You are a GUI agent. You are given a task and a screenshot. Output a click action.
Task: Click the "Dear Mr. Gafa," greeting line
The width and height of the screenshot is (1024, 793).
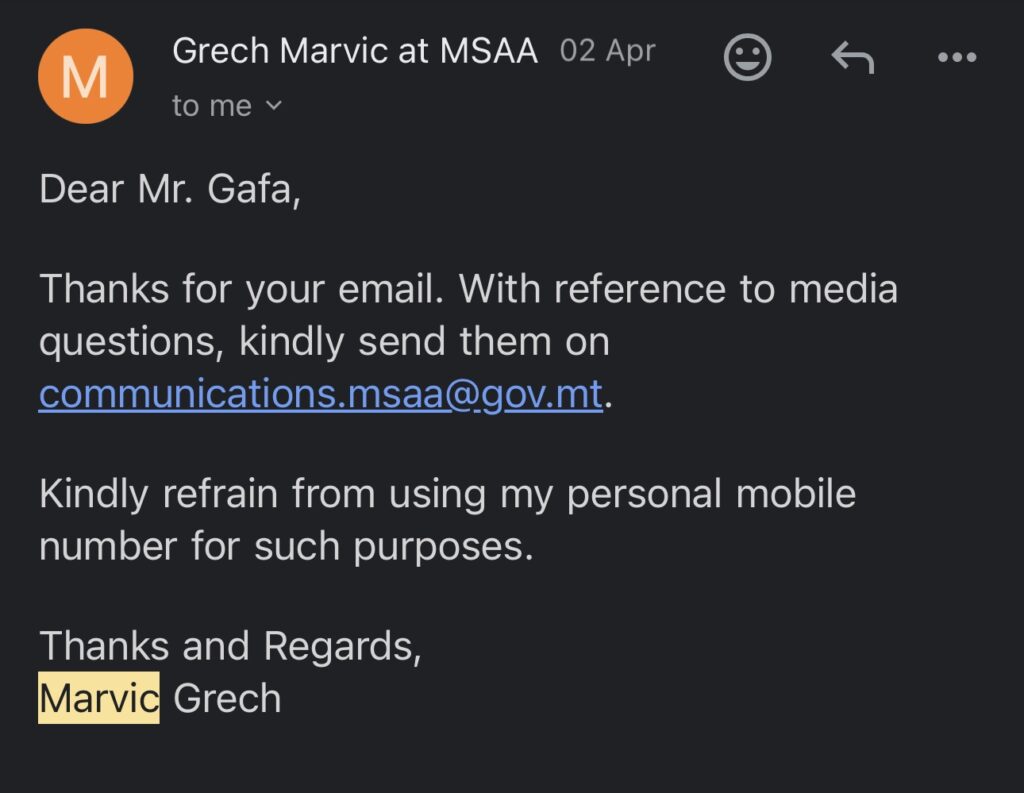click(170, 189)
